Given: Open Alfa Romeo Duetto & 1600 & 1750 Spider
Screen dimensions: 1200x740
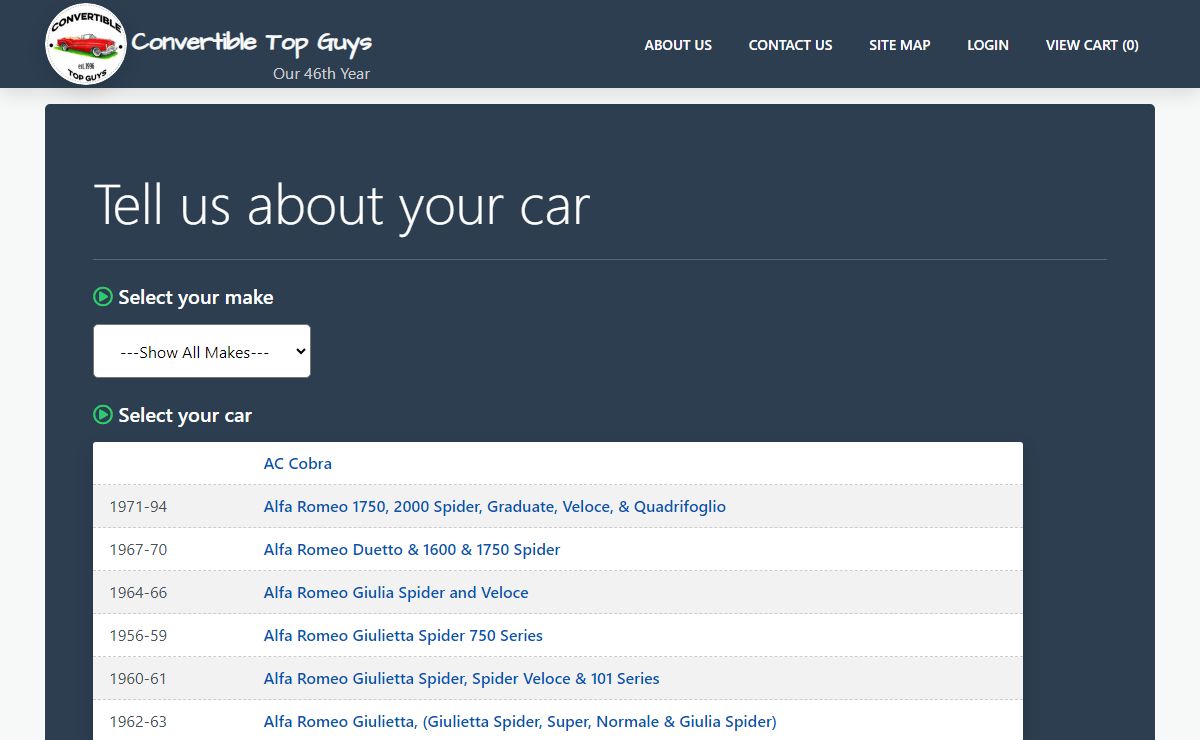Looking at the screenshot, I should (412, 549).
